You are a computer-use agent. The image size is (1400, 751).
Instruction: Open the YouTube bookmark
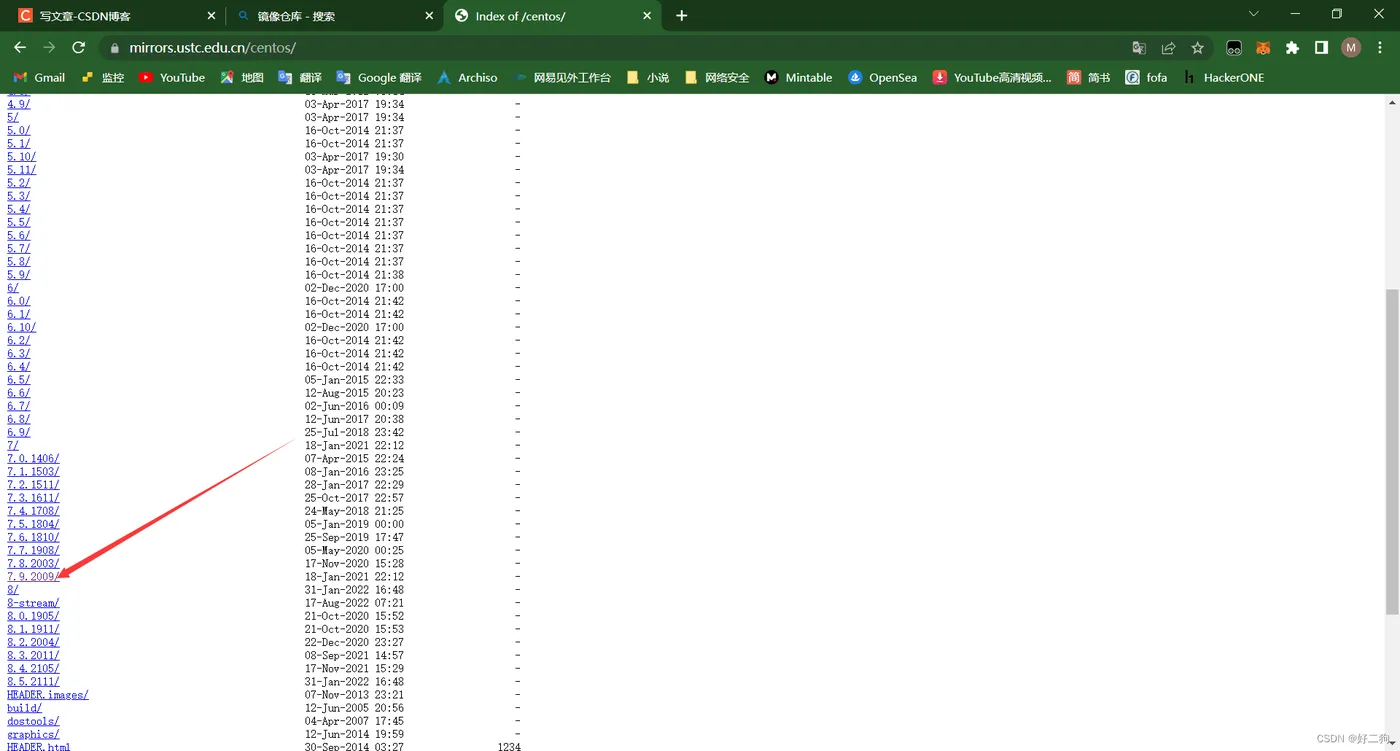[172, 77]
